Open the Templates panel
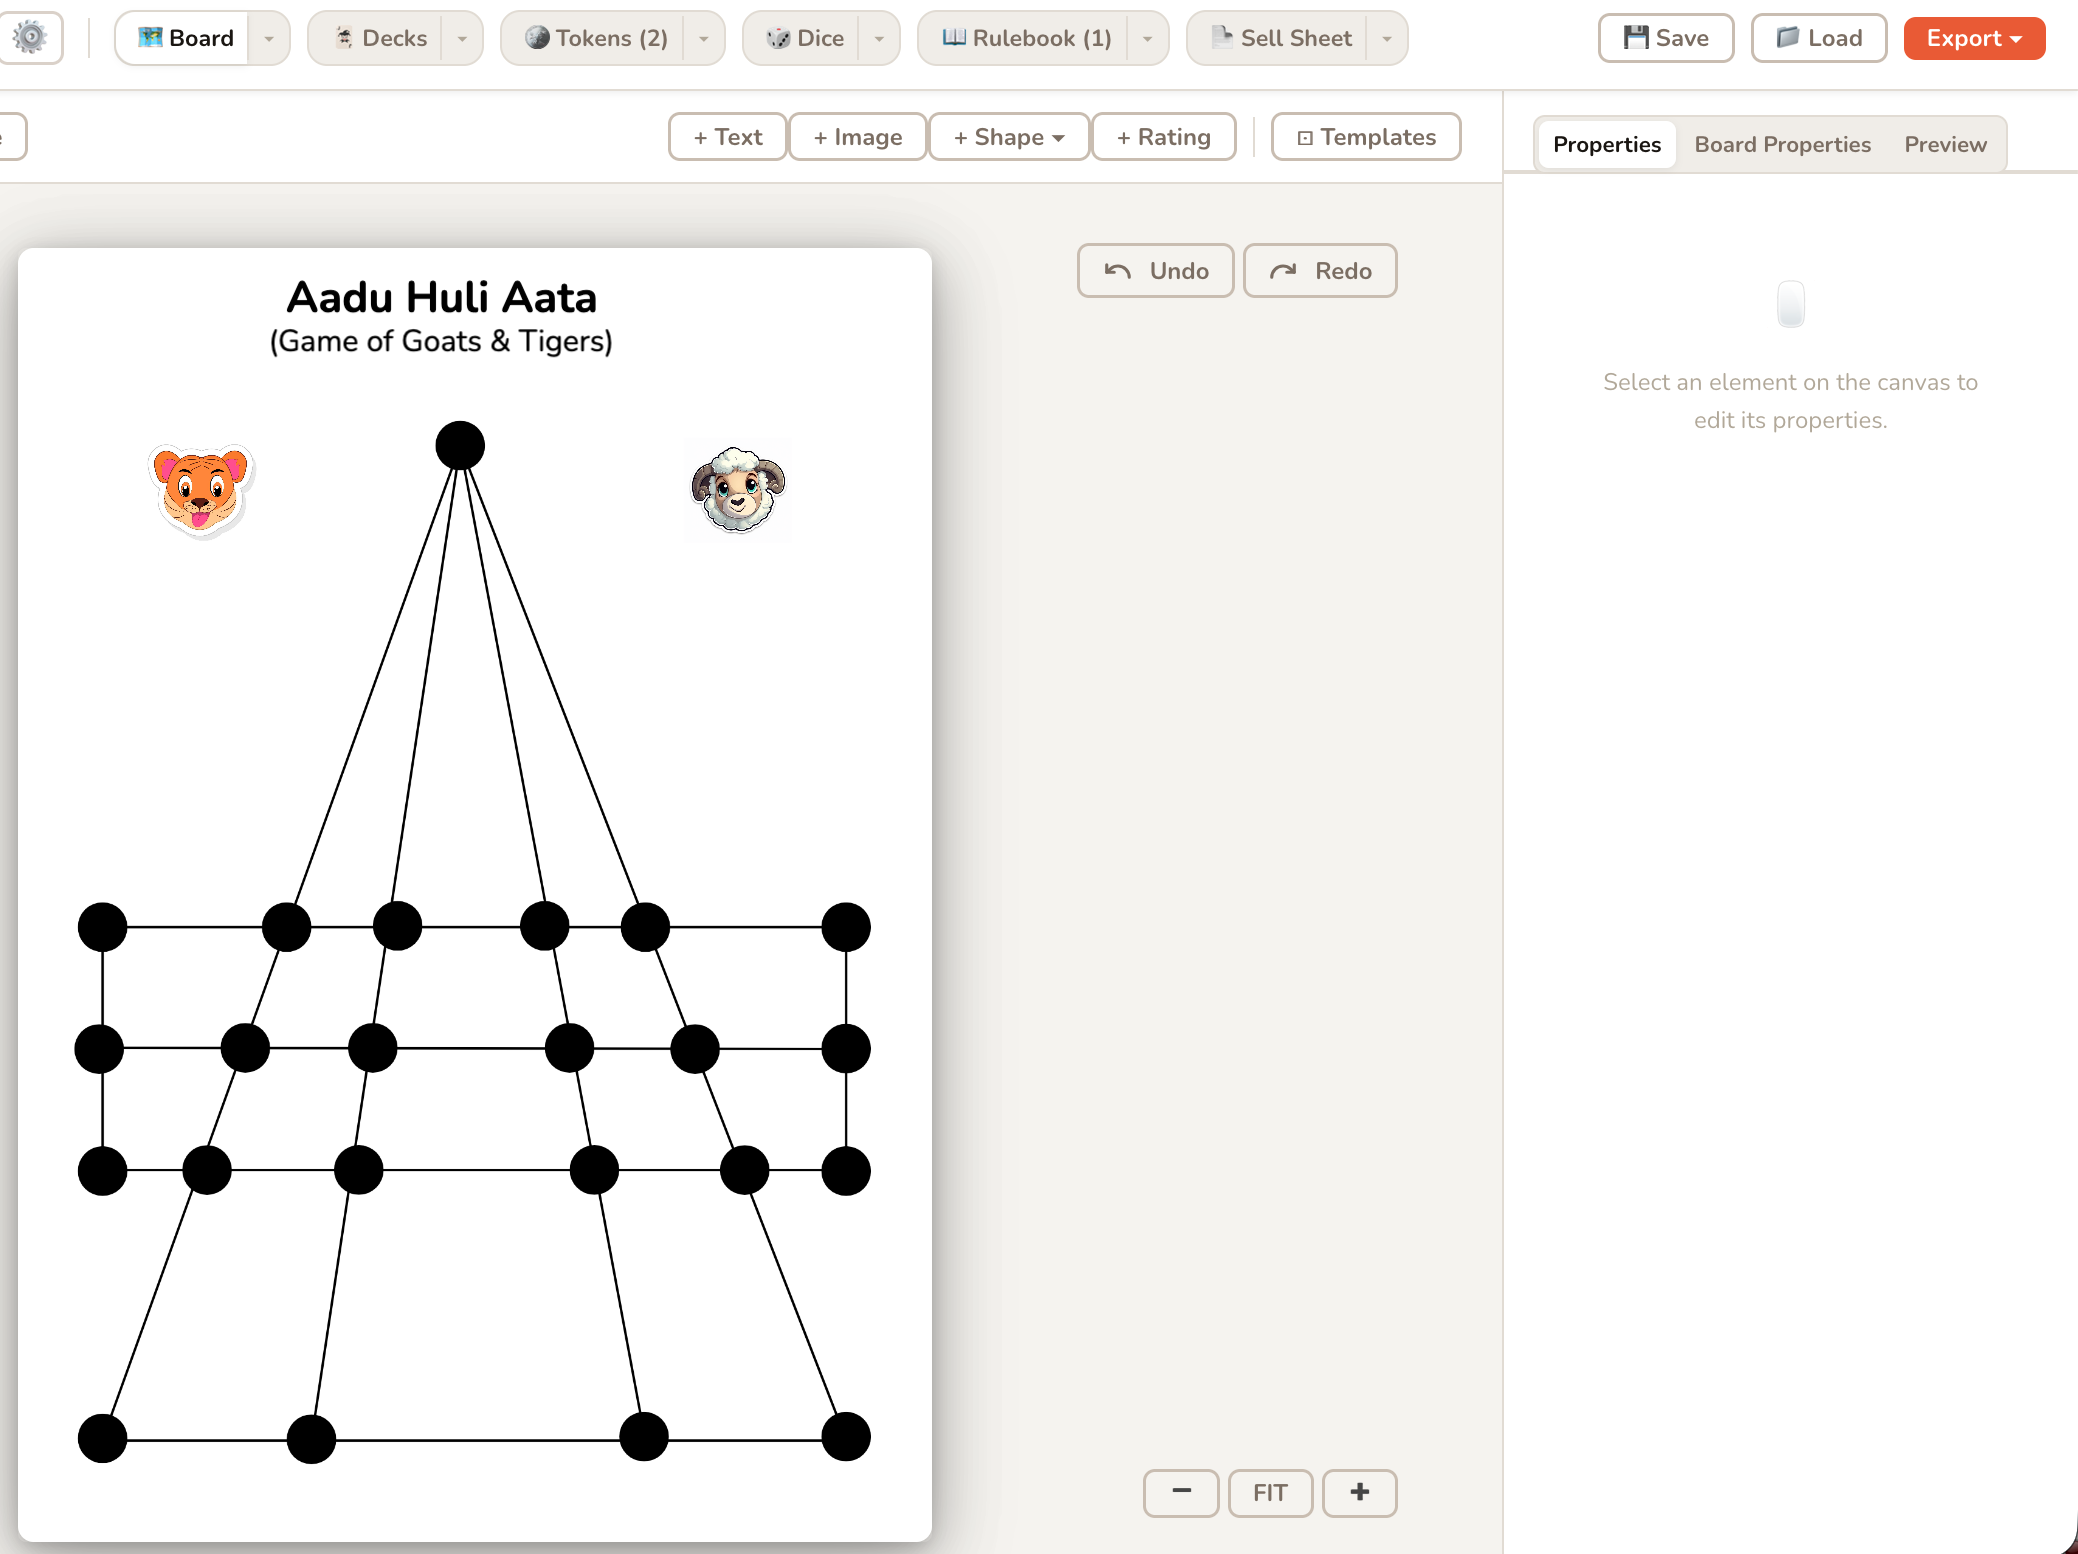This screenshot has width=2078, height=1554. (x=1366, y=137)
